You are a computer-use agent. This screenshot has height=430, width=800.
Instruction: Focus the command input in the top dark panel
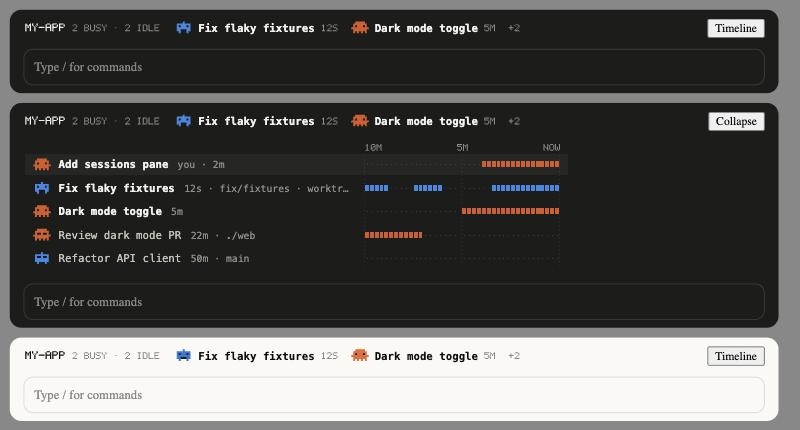point(394,67)
